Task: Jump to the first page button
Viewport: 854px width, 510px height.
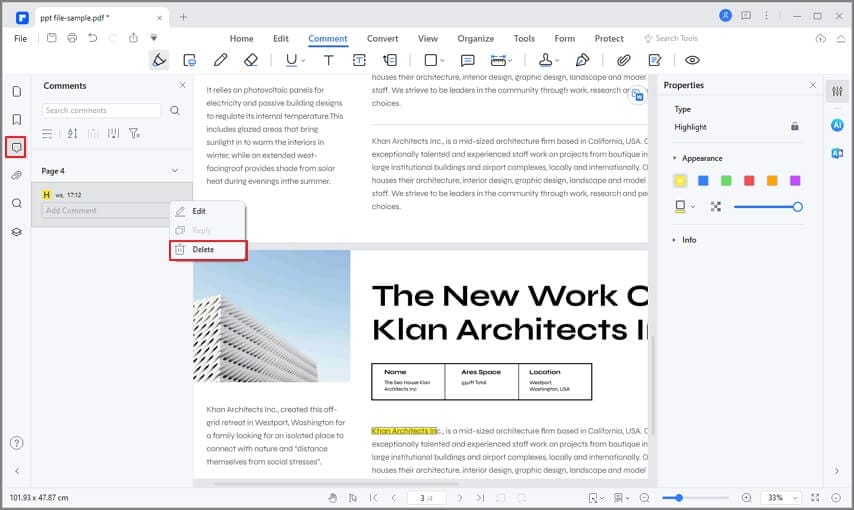Action: point(373,497)
